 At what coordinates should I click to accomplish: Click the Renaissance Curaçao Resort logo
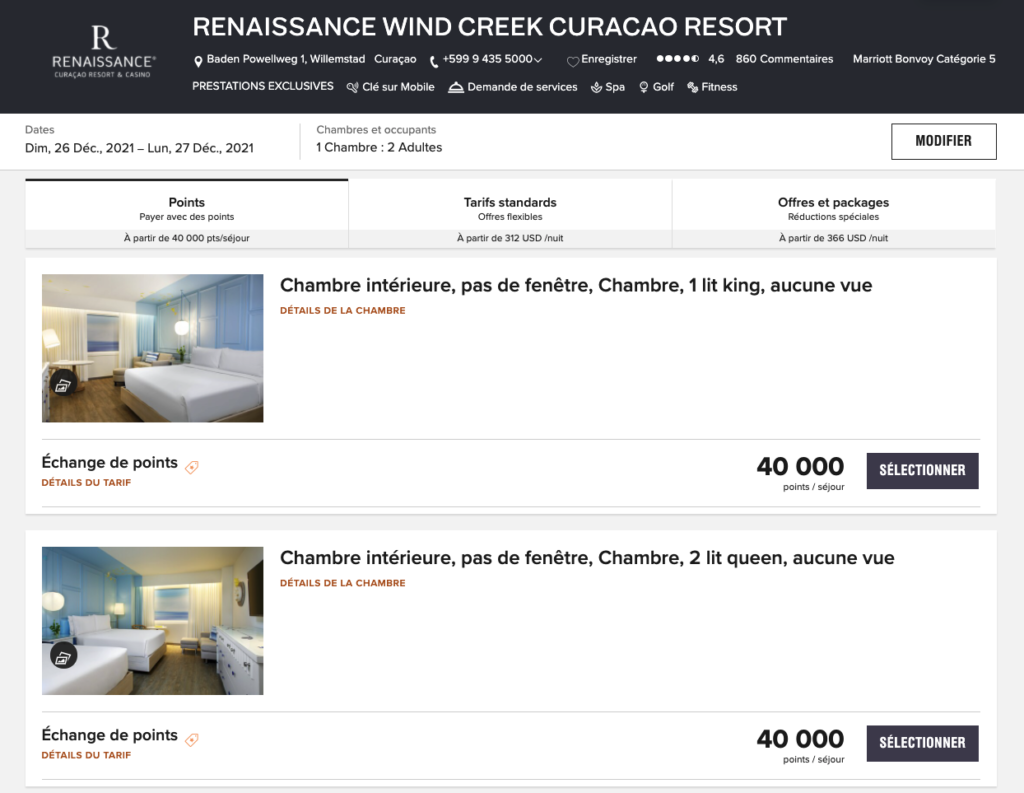(103, 52)
